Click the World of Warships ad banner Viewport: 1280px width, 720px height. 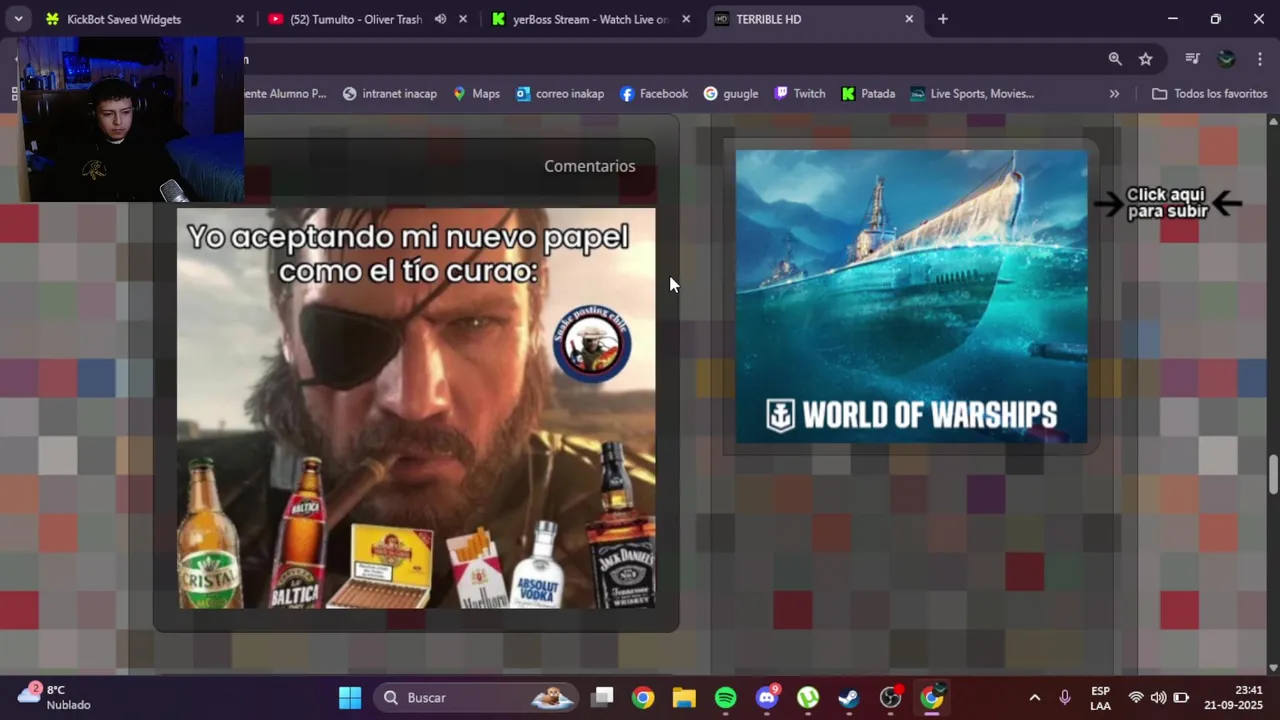point(911,296)
